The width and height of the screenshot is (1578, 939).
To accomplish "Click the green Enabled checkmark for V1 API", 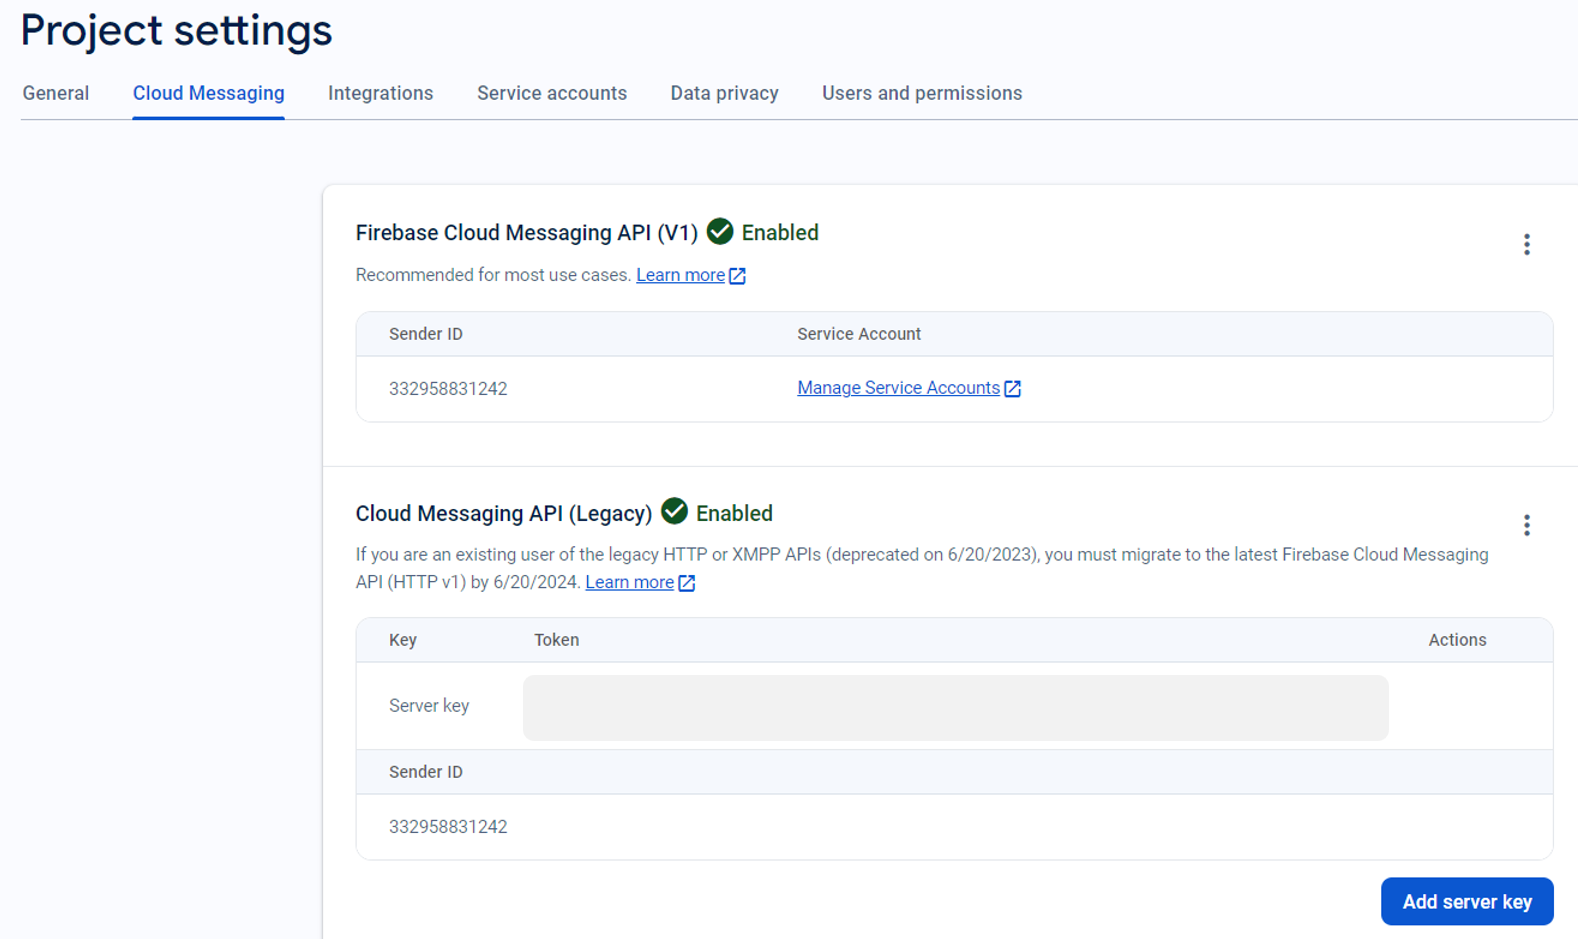I will pyautogui.click(x=720, y=232).
